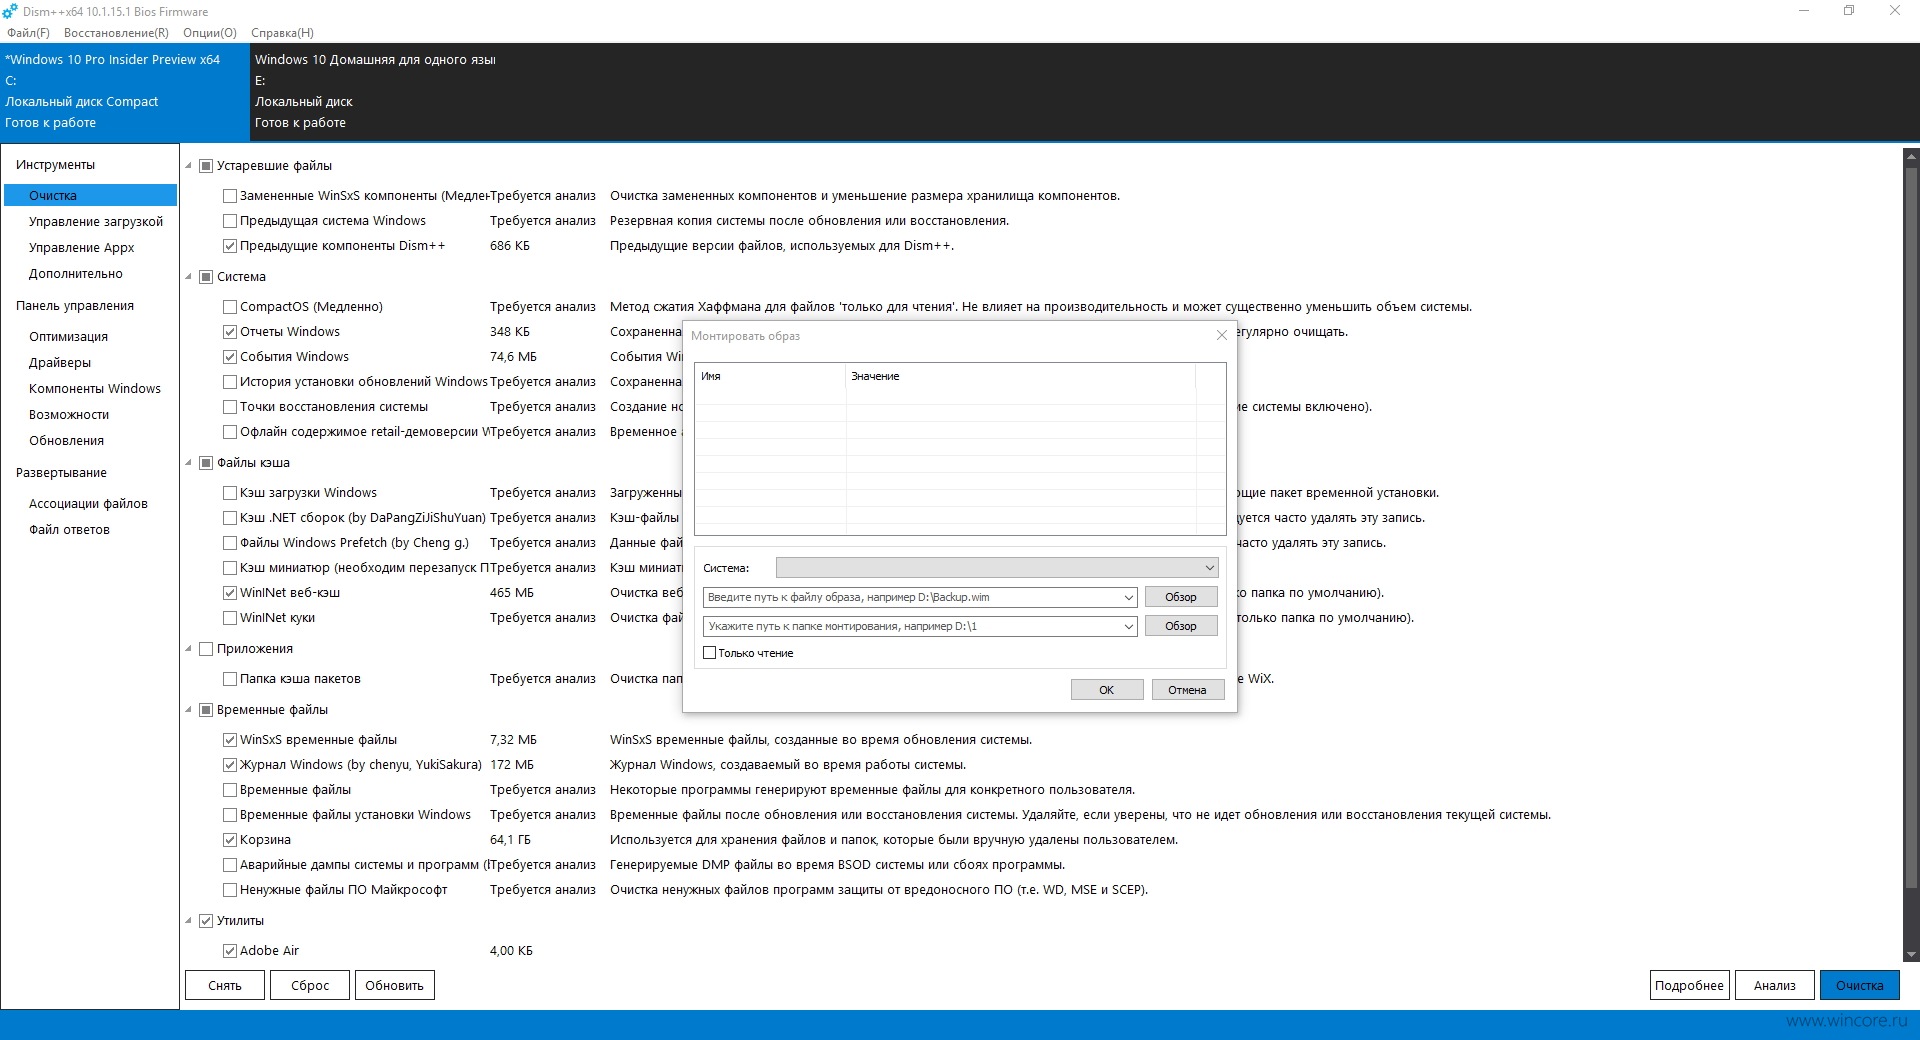Image resolution: width=1920 pixels, height=1040 pixels.
Task: Toggle WinINet веб-кэш checkbox
Action: (230, 593)
